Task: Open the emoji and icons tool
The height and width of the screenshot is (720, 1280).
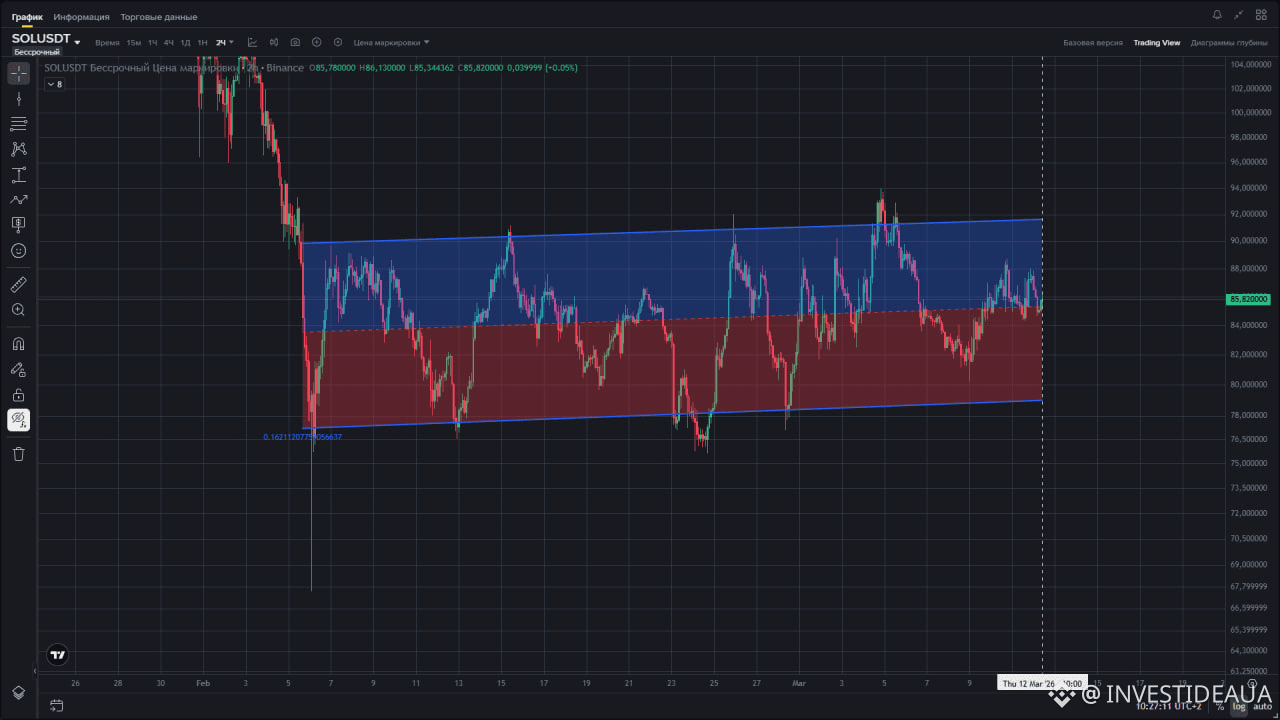Action: 18,251
